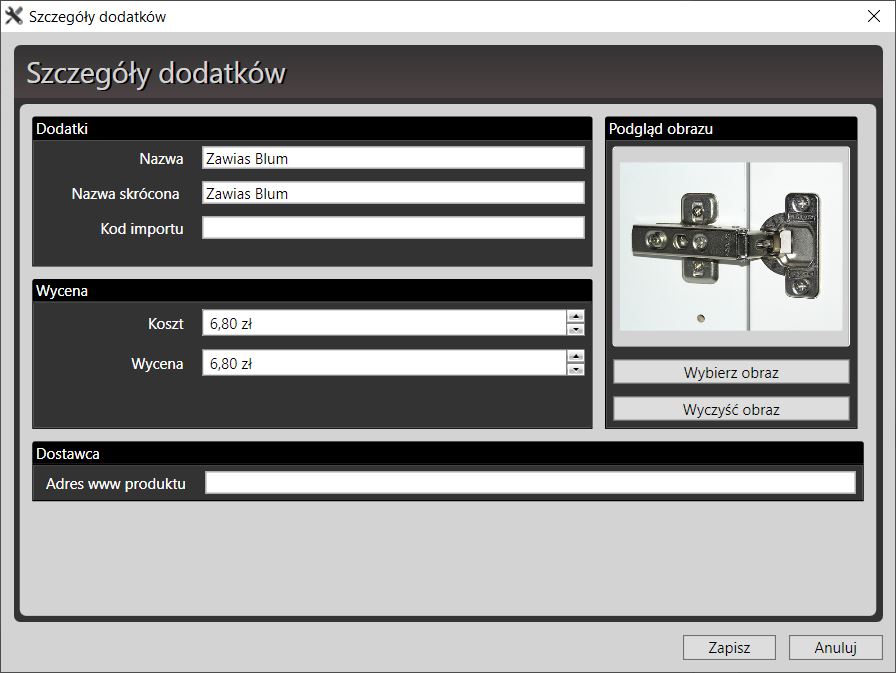Screen dimensions: 896x673
Task: Click the Dostawca section header
Action: tap(447, 453)
